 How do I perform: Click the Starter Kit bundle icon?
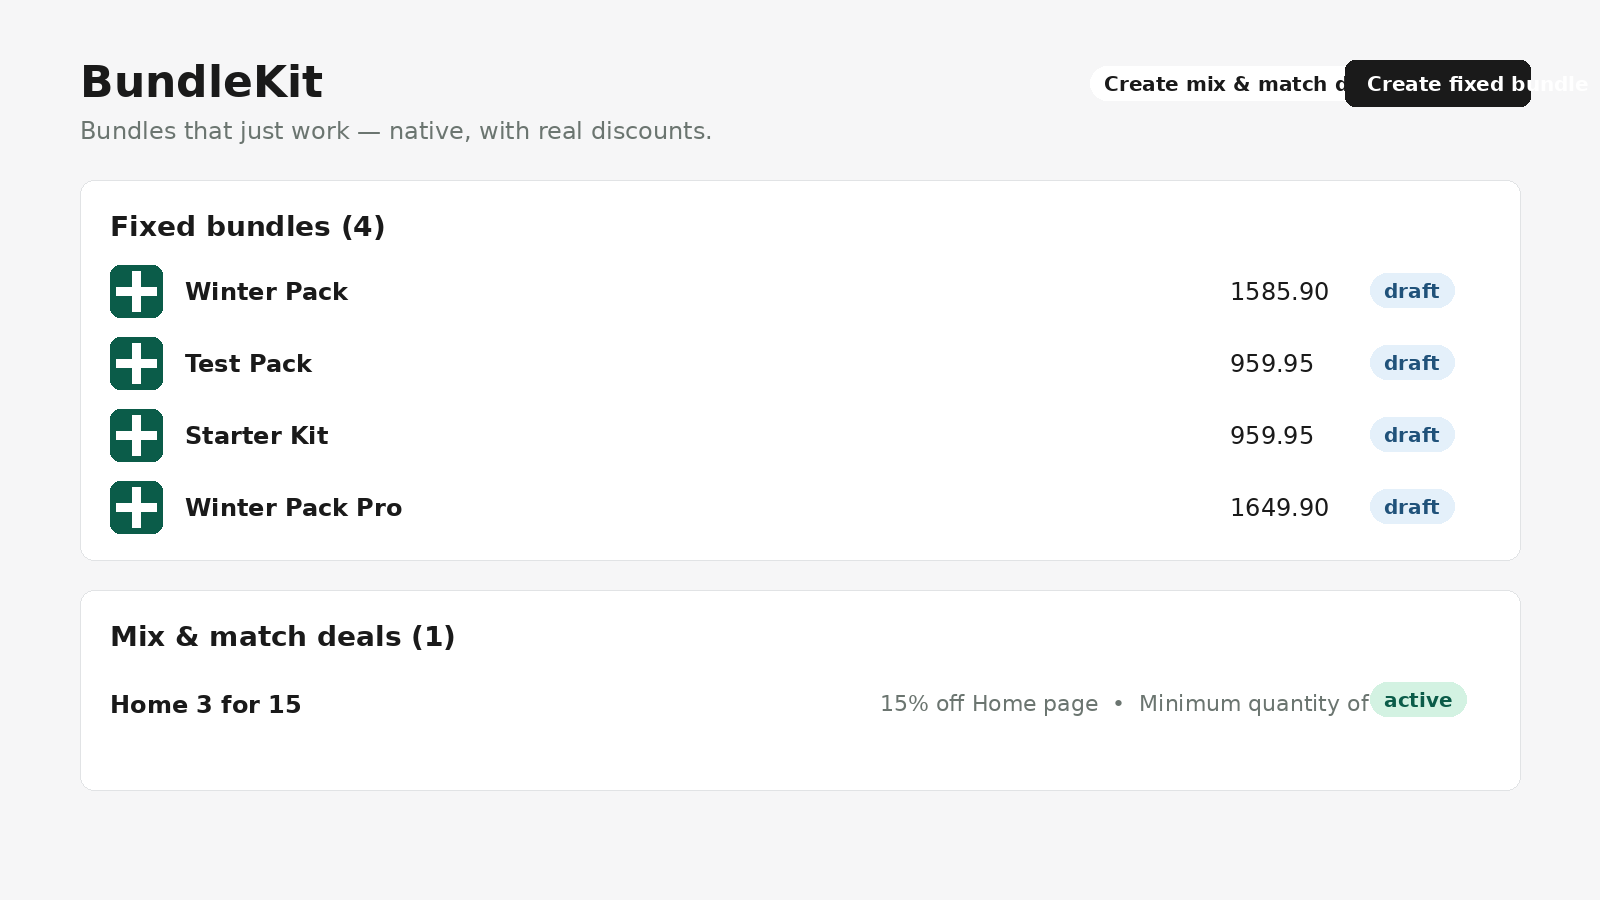pos(136,435)
